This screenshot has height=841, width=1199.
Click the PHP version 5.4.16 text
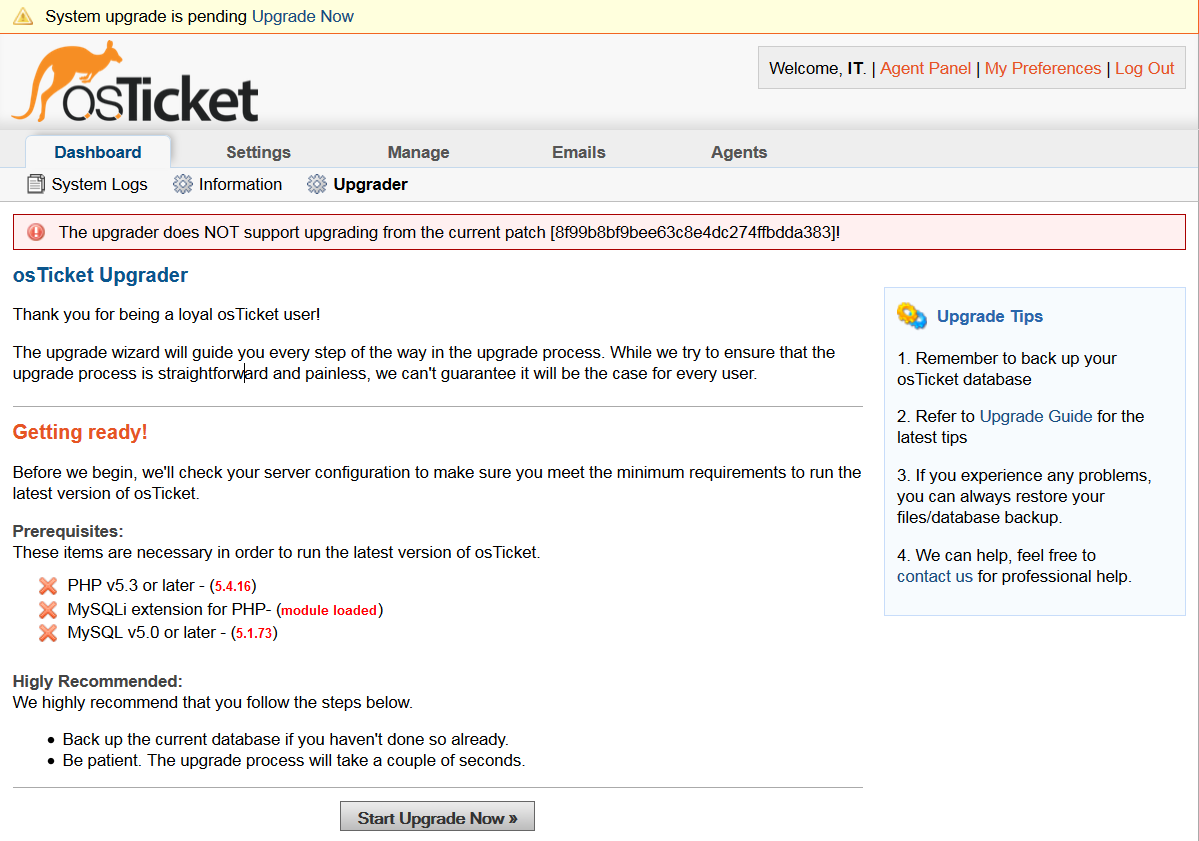[x=233, y=586]
